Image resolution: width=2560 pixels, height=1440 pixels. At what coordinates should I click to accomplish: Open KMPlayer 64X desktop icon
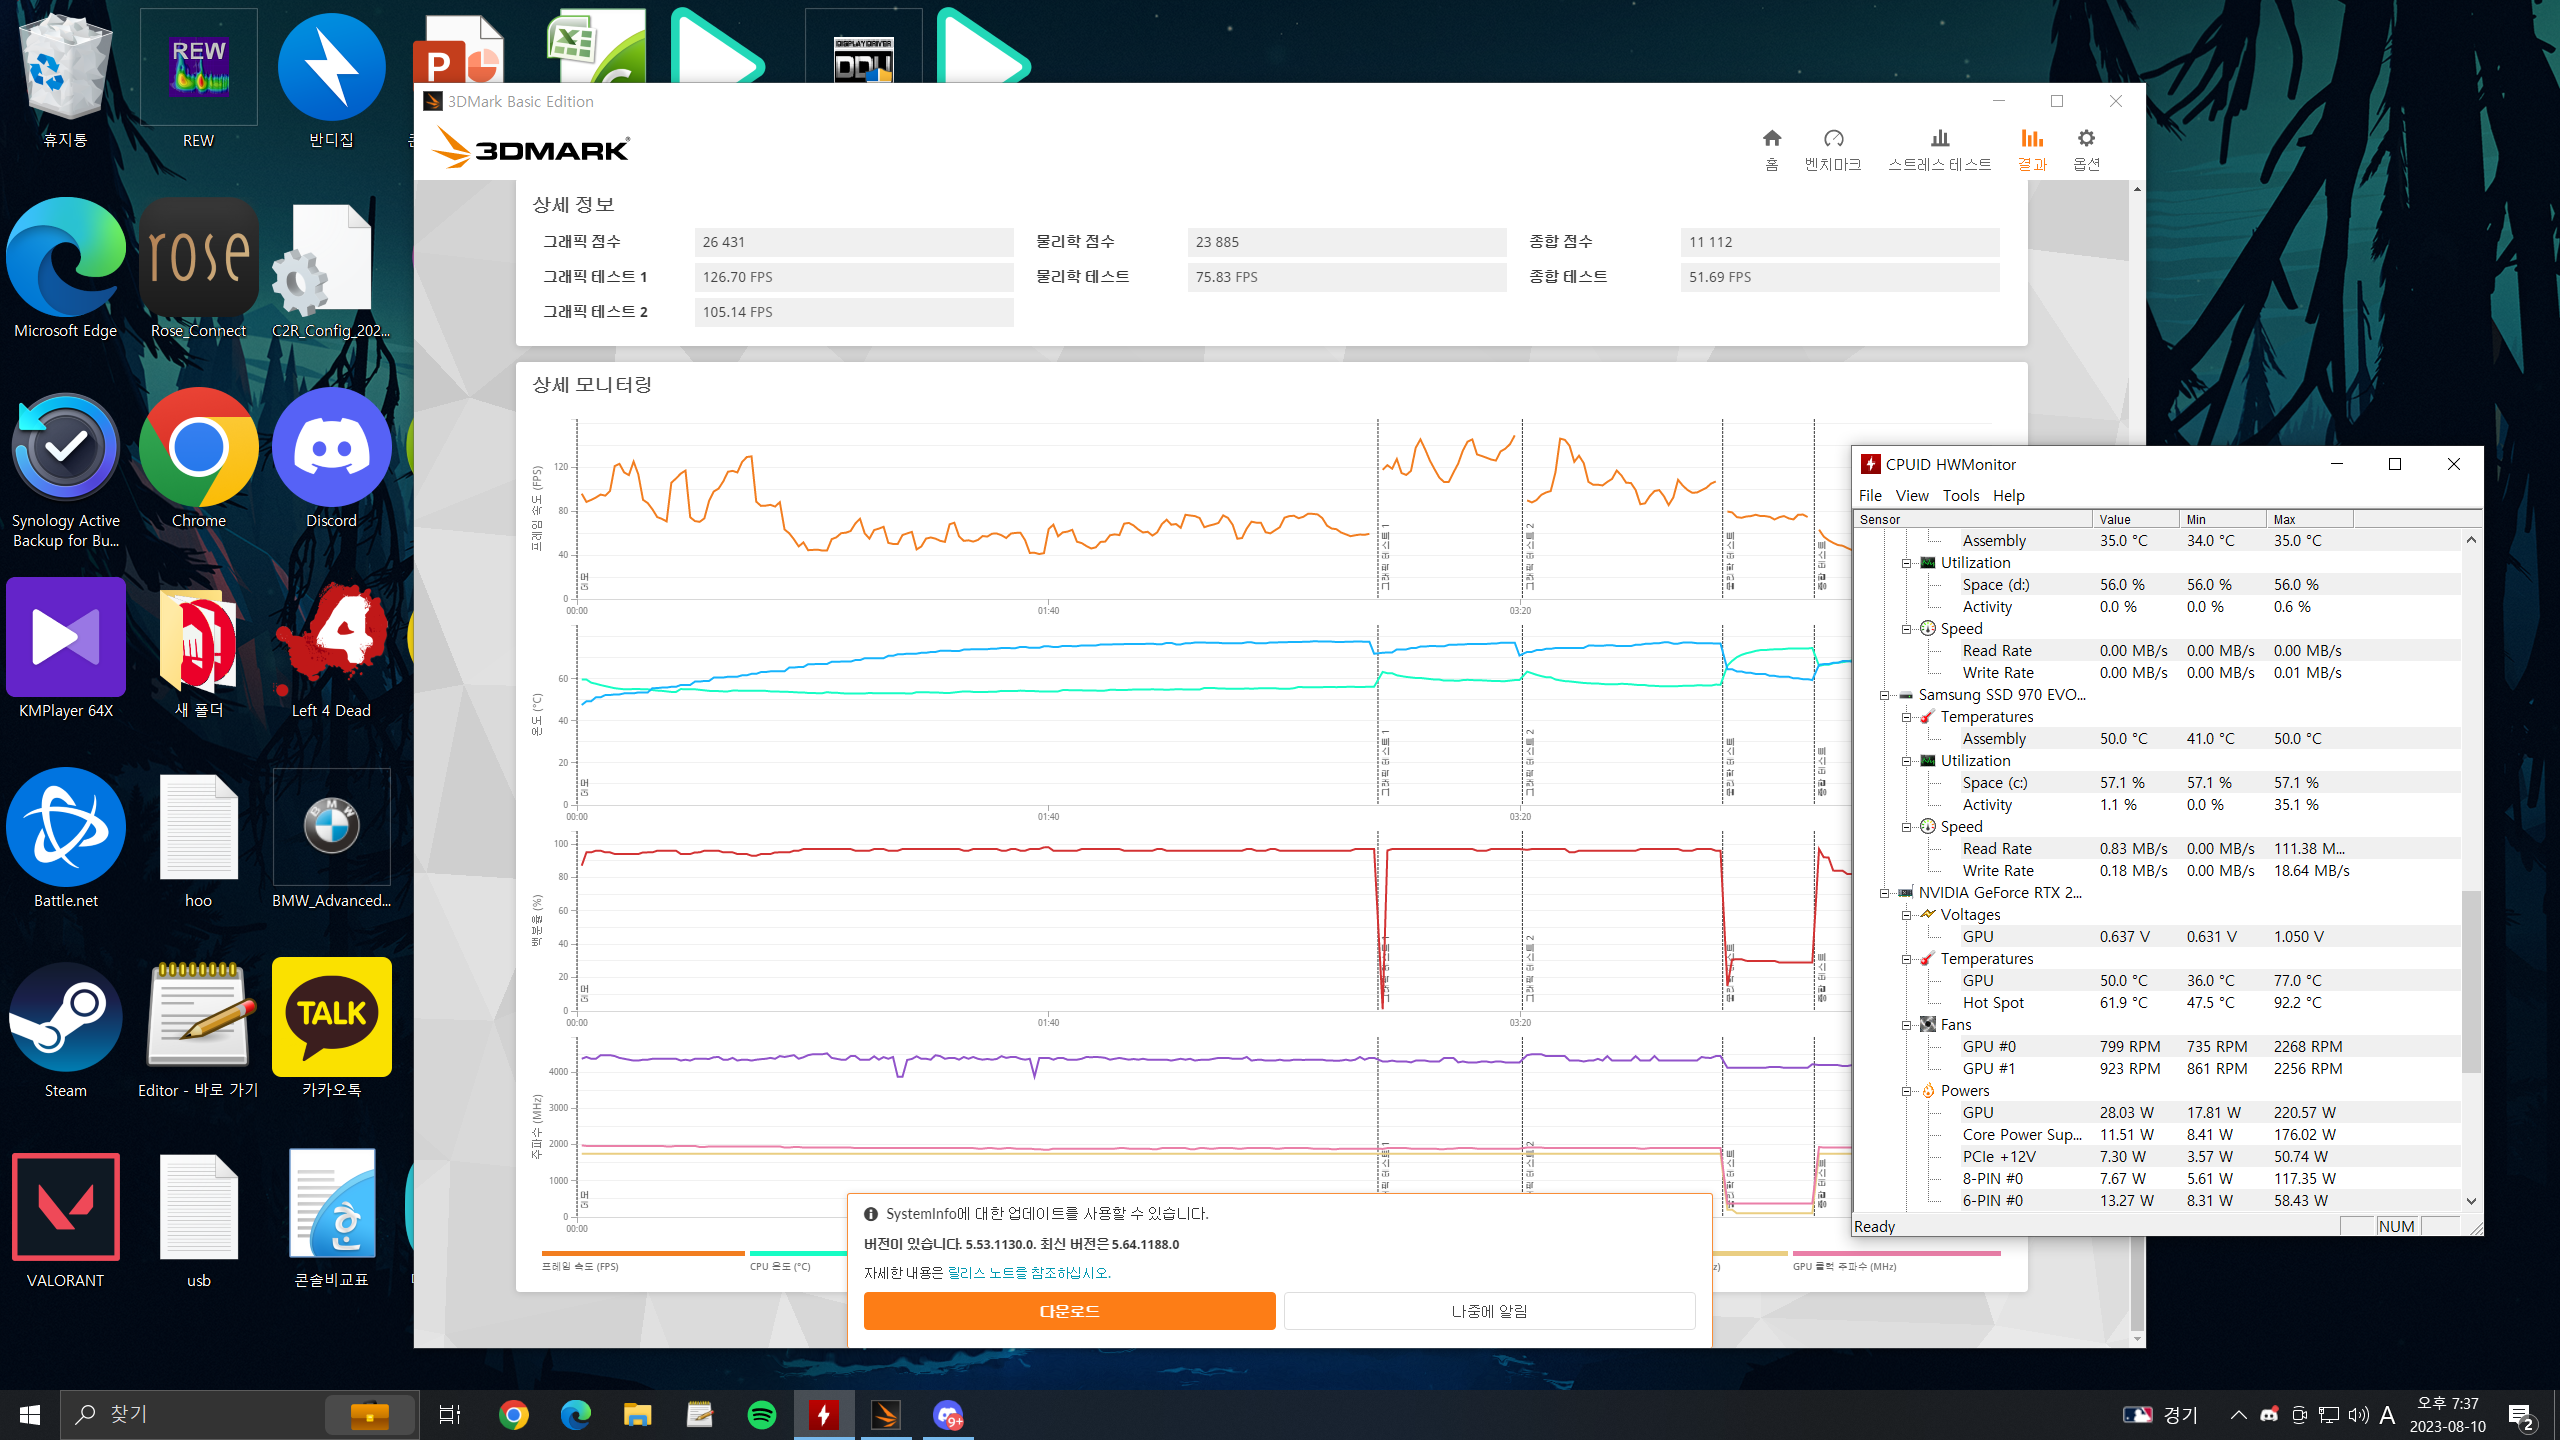click(x=66, y=650)
